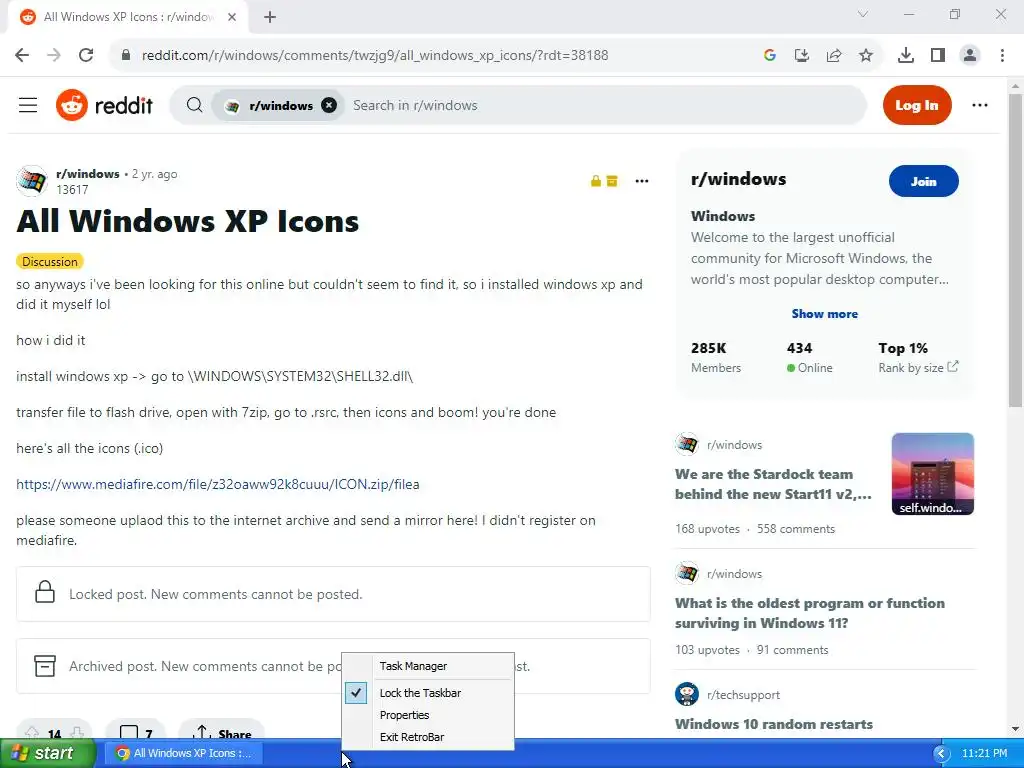1024x768 pixels.
Task: Click the Log In button
Action: point(917,105)
